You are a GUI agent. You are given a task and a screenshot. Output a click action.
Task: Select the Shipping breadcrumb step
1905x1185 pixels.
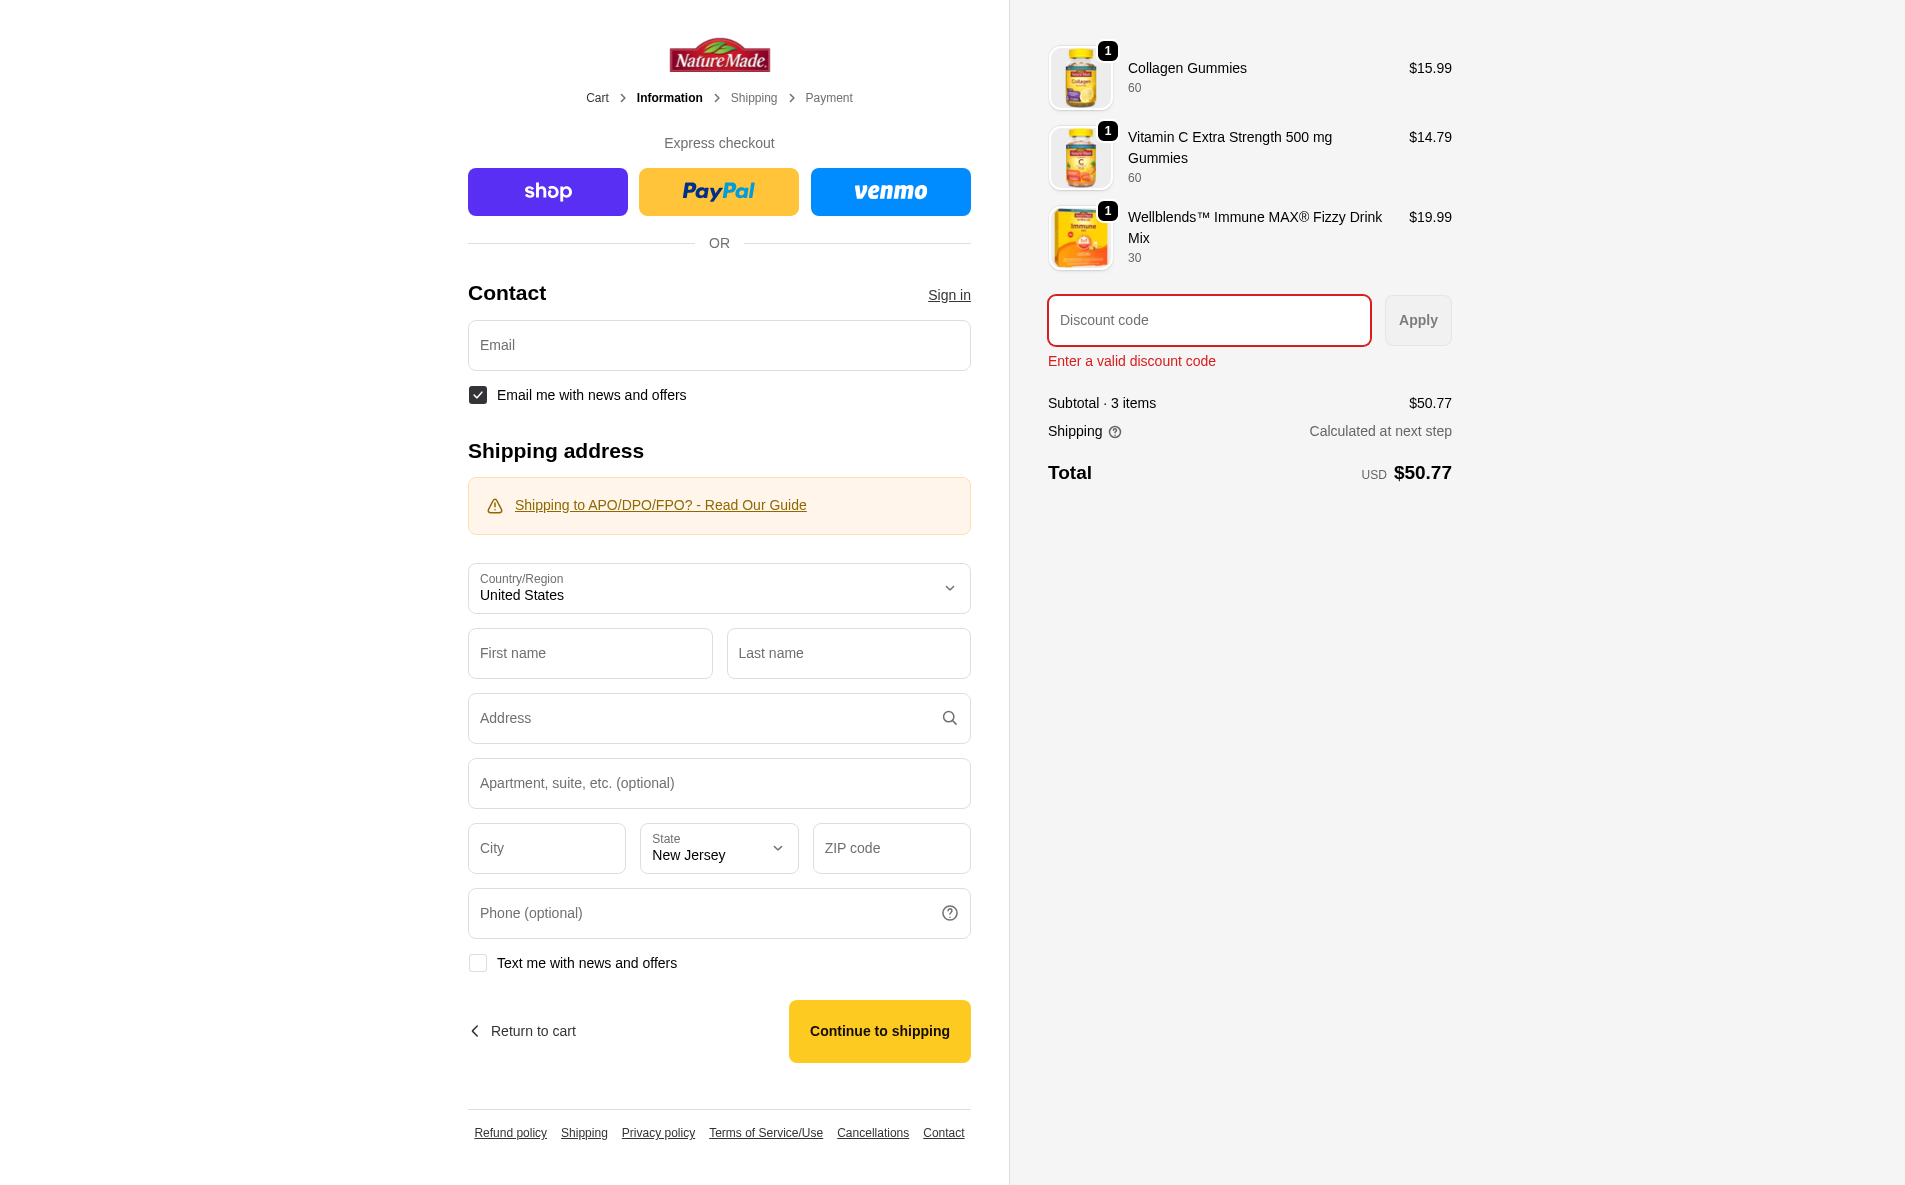point(753,98)
